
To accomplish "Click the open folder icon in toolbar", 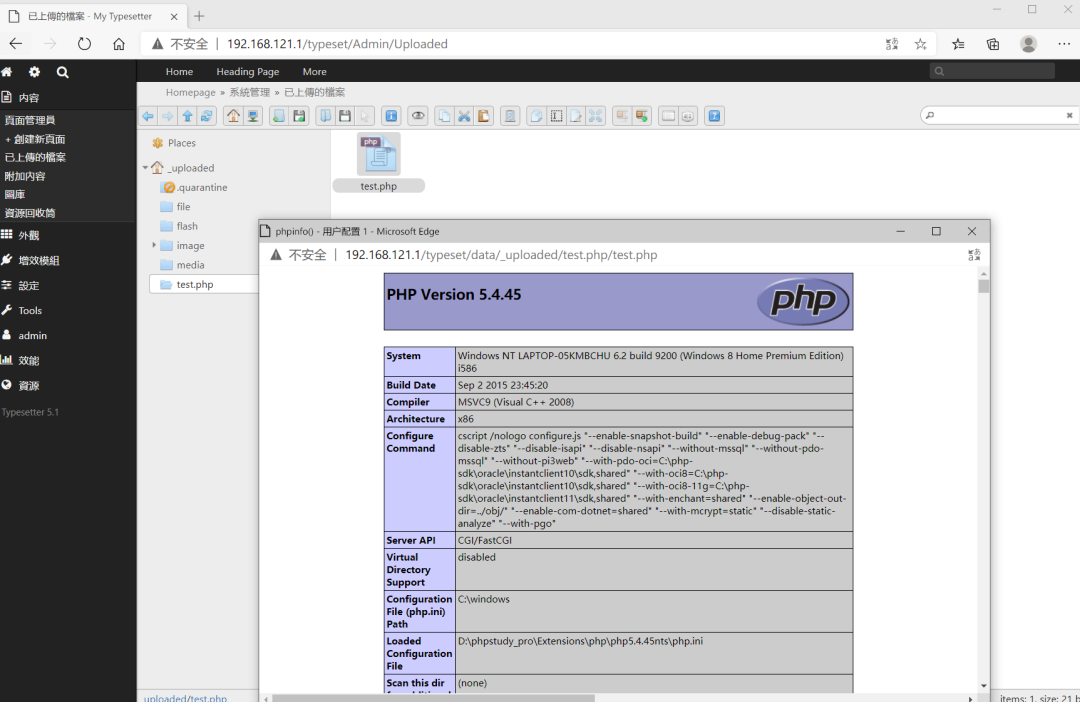I will [325, 116].
